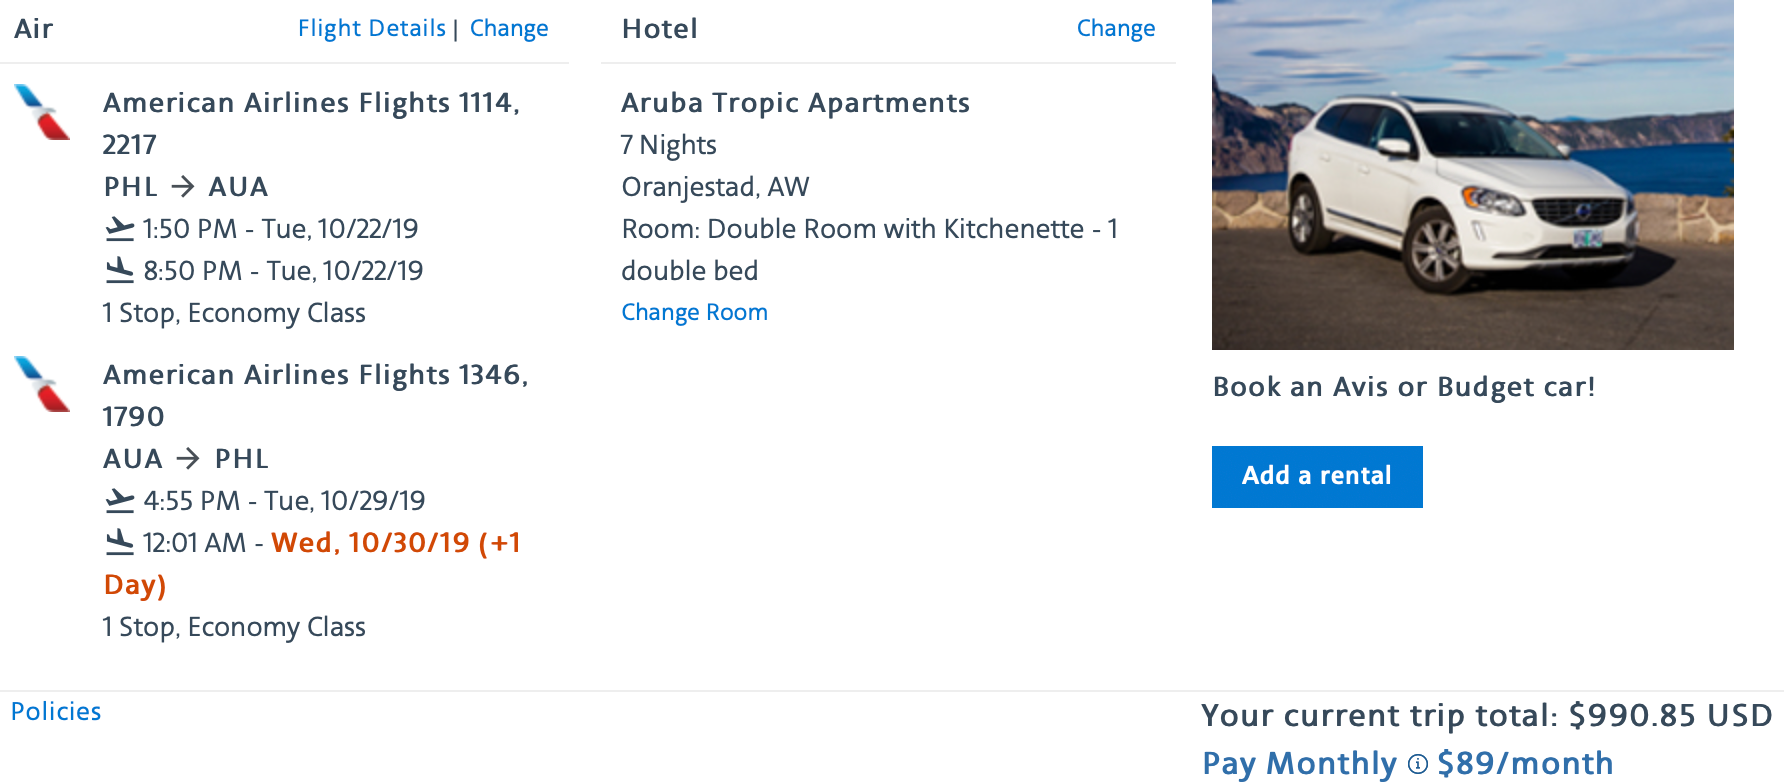The height and width of the screenshot is (784, 1784).
Task: Click the Aruba Tropic Apartments hotel name
Action: tap(795, 103)
